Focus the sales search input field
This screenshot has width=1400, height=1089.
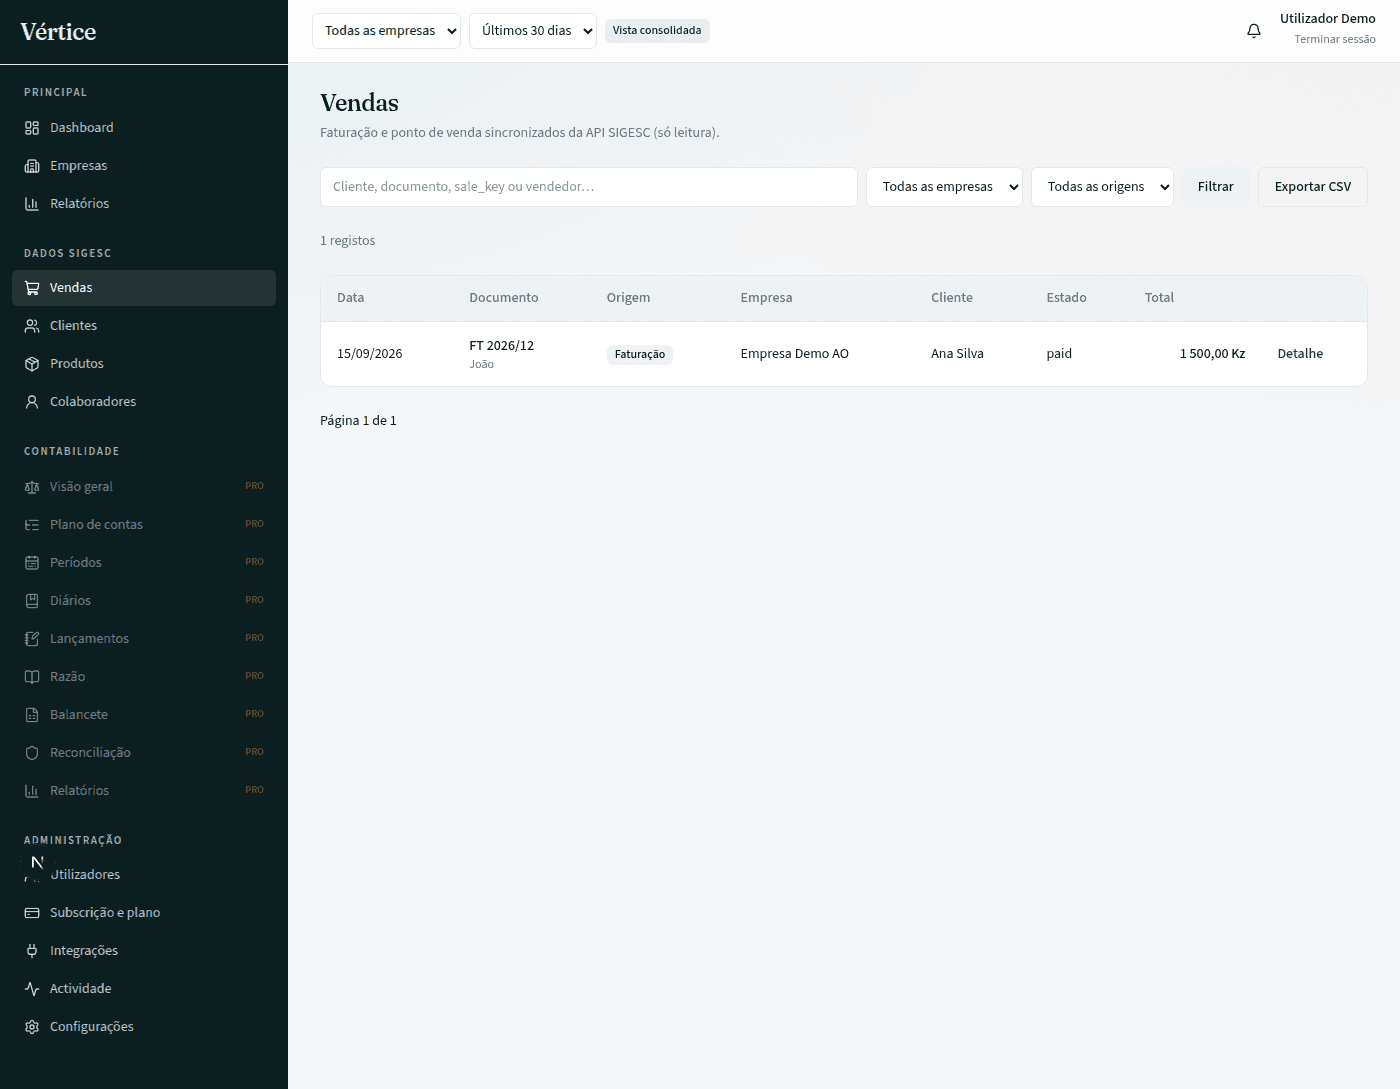click(589, 187)
